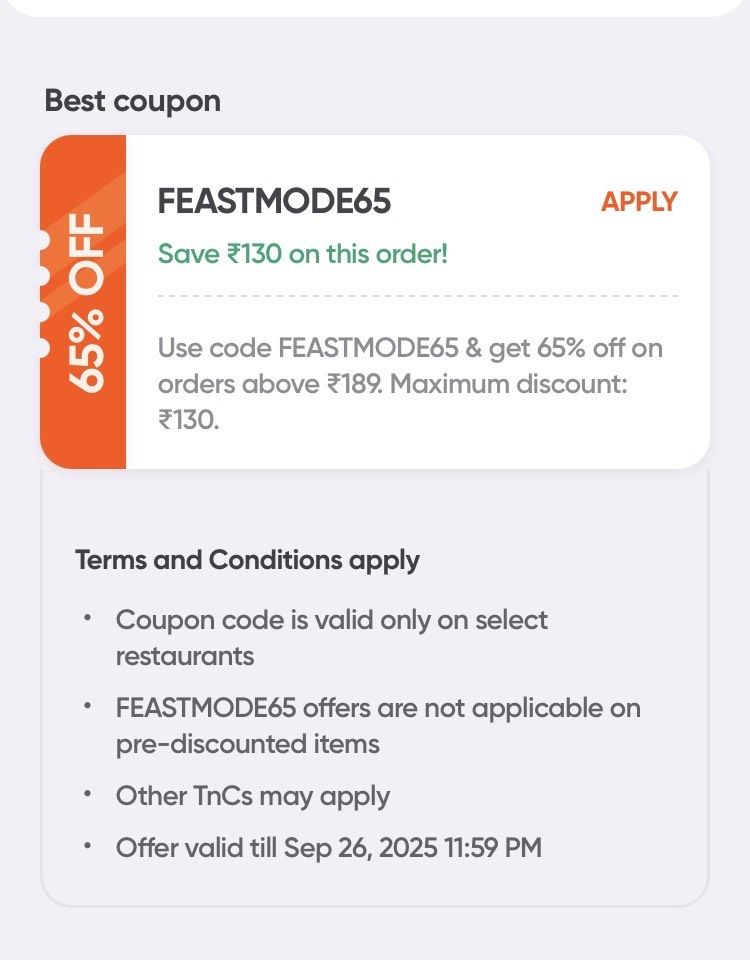Image resolution: width=750 pixels, height=960 pixels.
Task: Tap the coupon description about orders above ₹189
Action: click(410, 366)
